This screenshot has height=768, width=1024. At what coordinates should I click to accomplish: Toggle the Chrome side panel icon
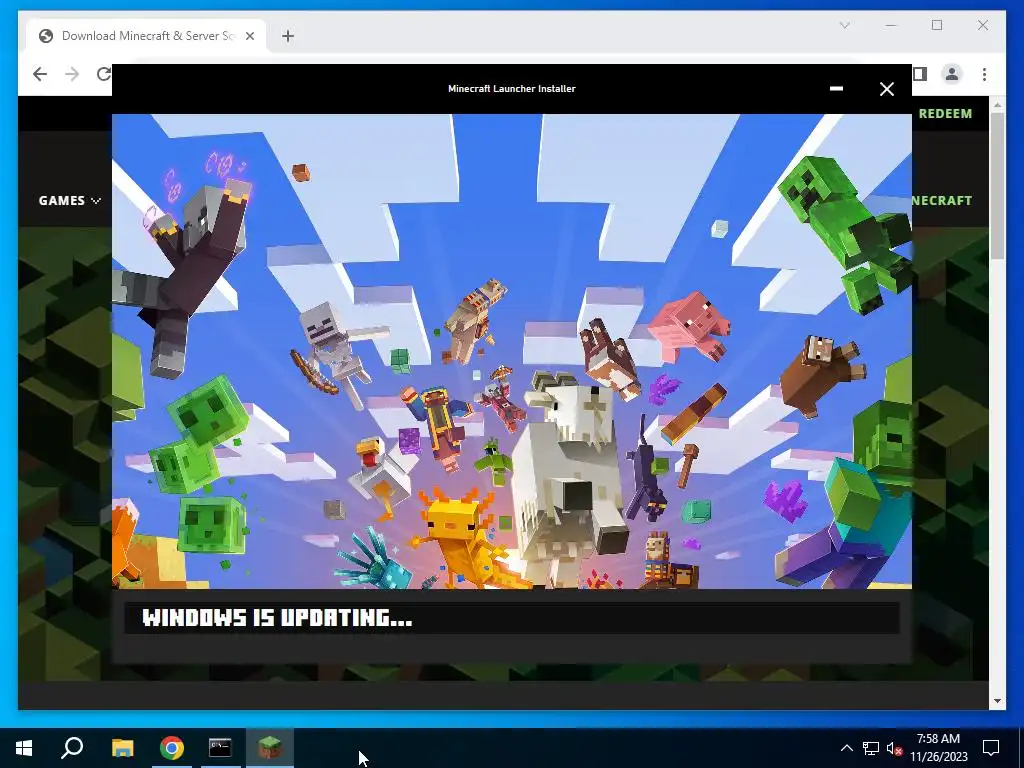pos(920,74)
